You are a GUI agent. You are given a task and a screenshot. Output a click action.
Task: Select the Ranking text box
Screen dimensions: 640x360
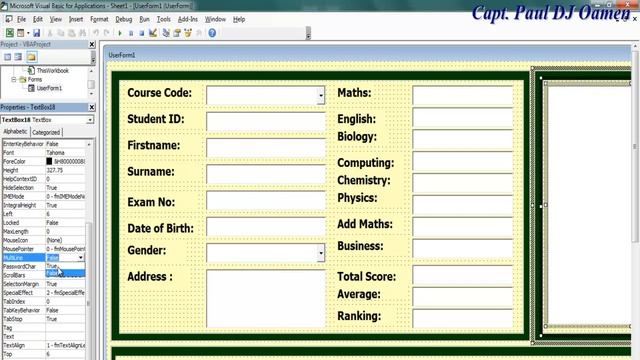pyautogui.click(x=462, y=318)
